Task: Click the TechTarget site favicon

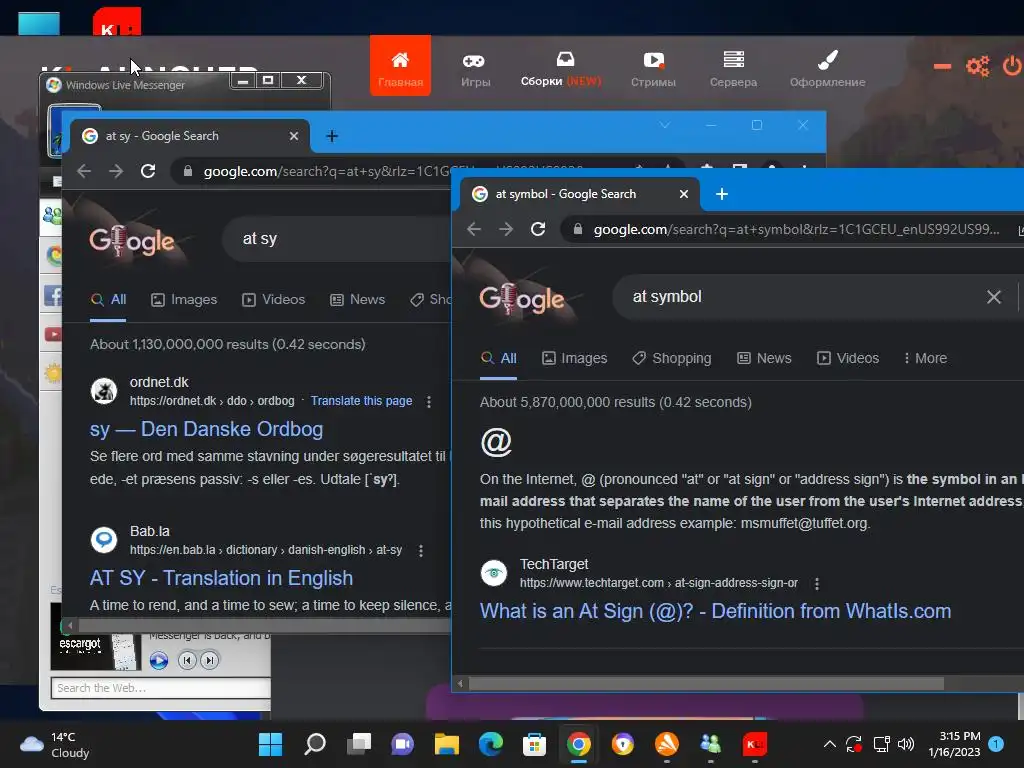Action: [x=494, y=573]
